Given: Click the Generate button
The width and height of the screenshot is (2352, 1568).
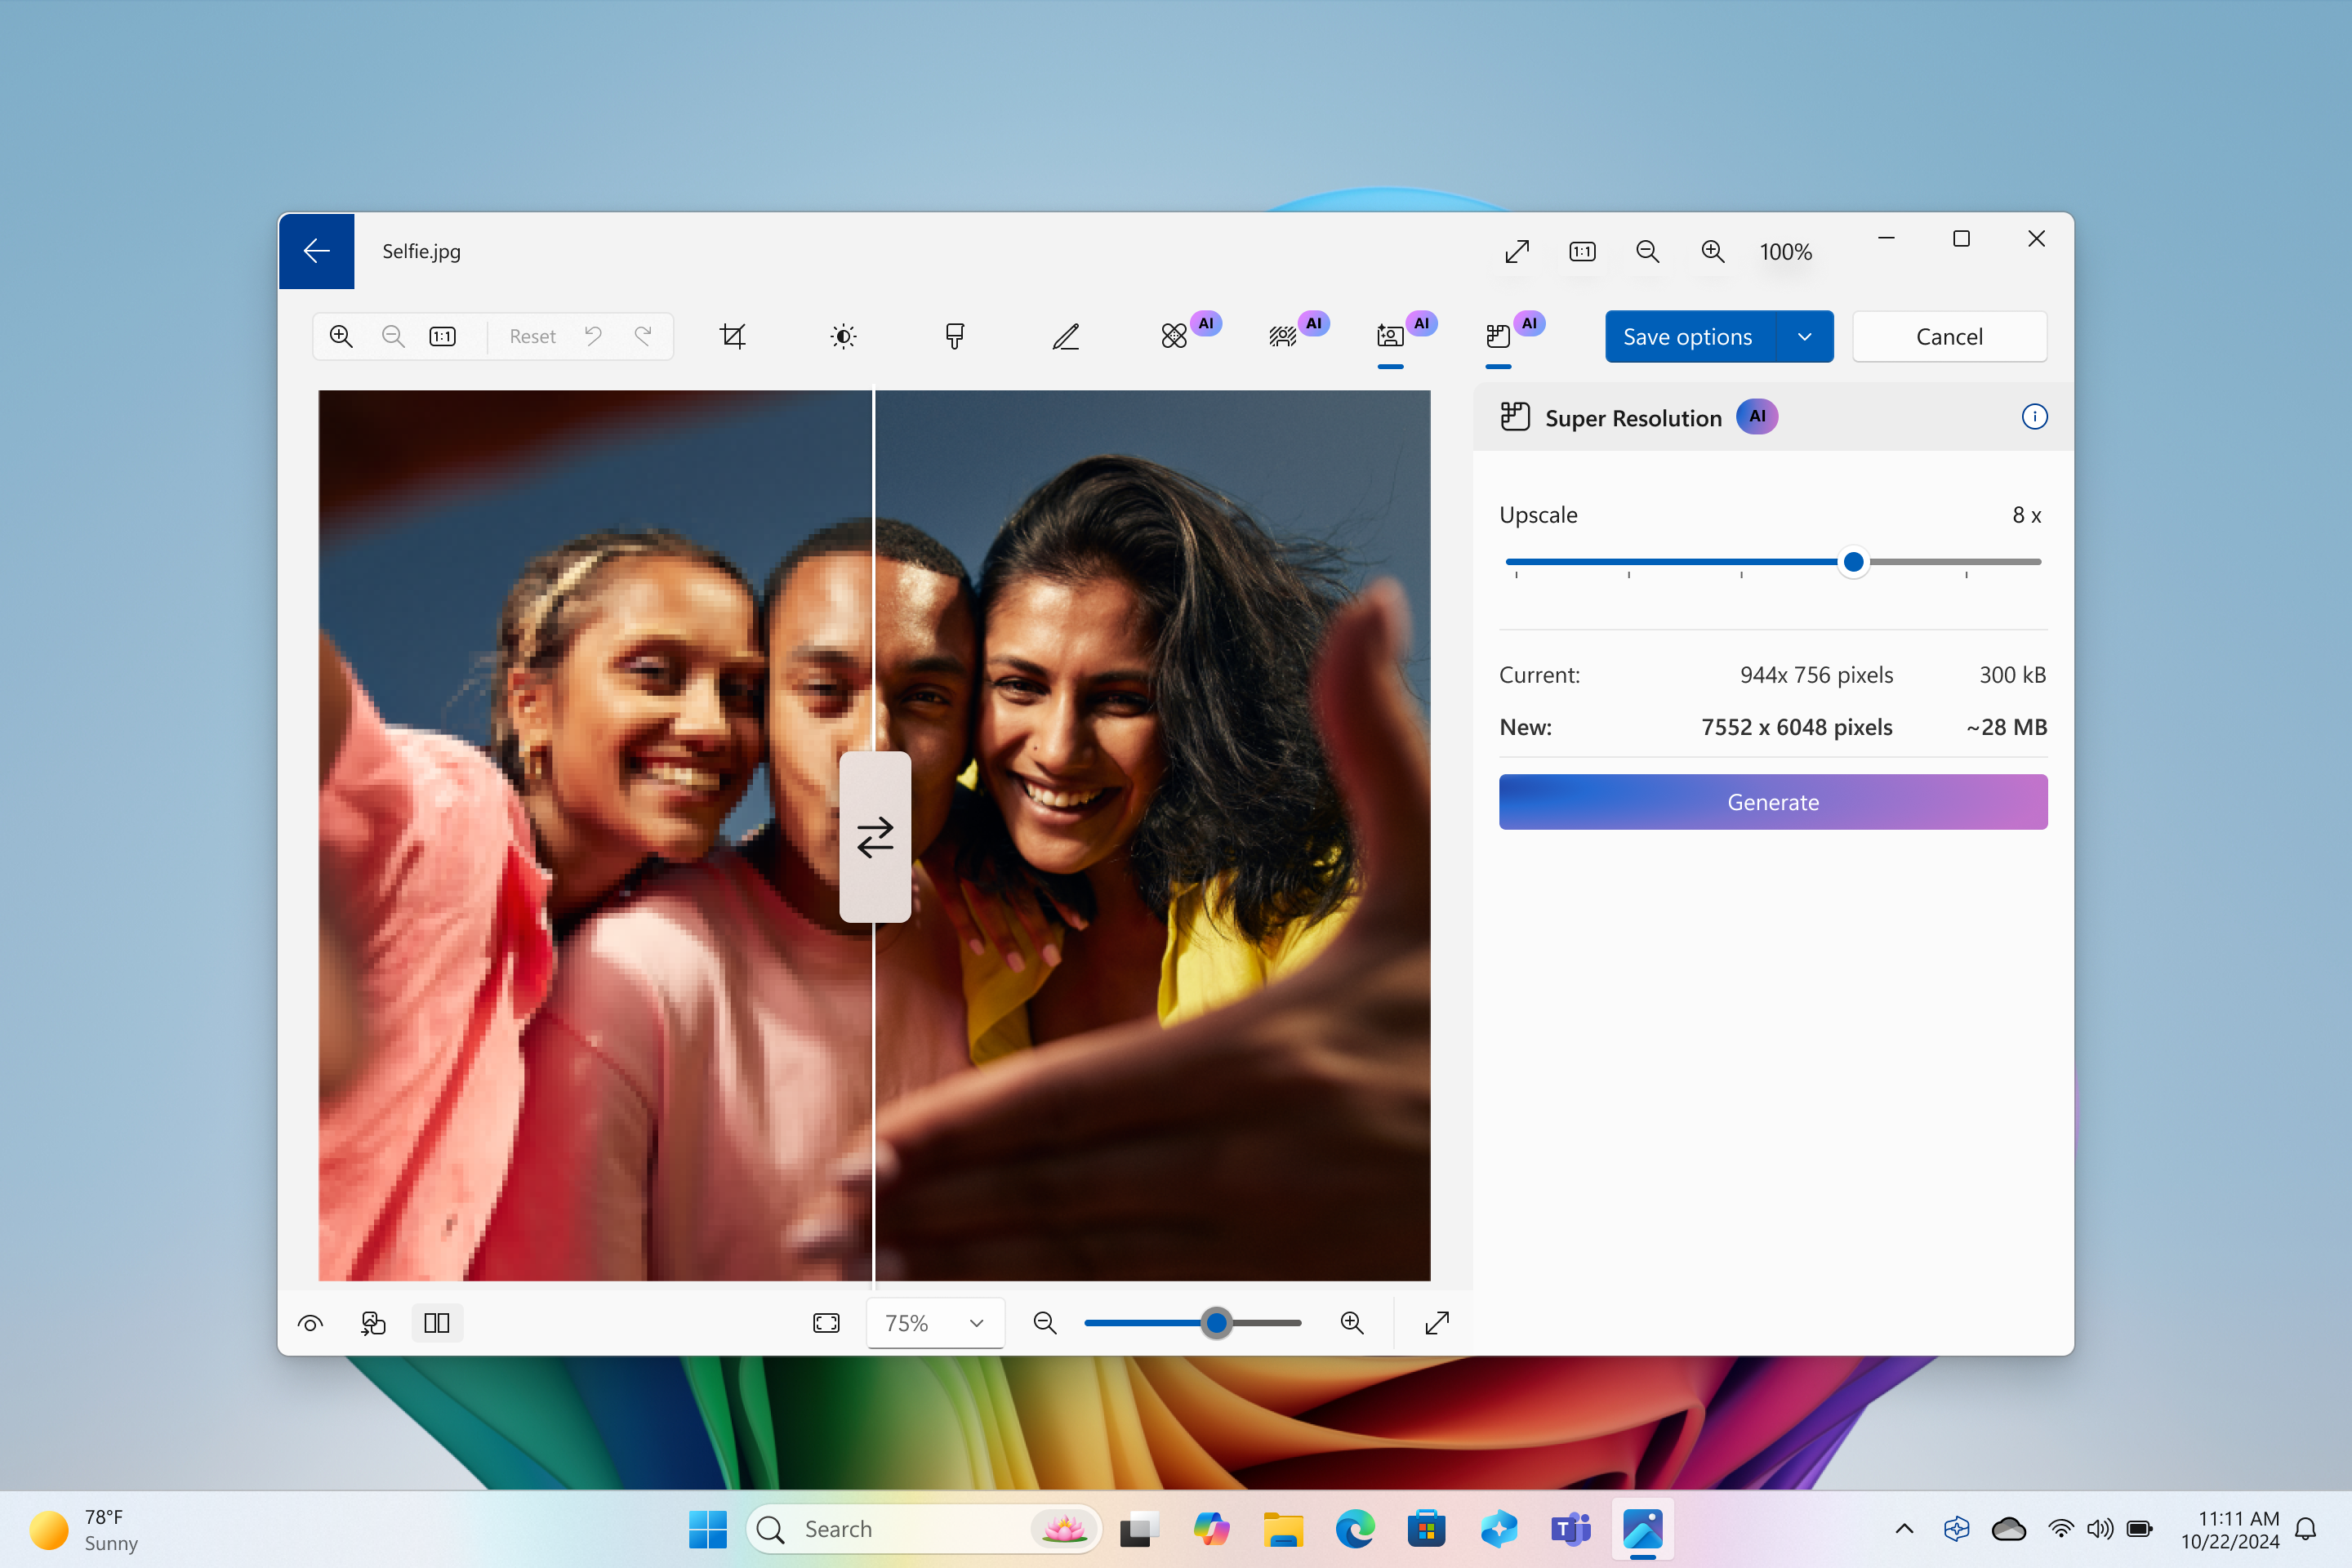Looking at the screenshot, I should tap(1771, 801).
